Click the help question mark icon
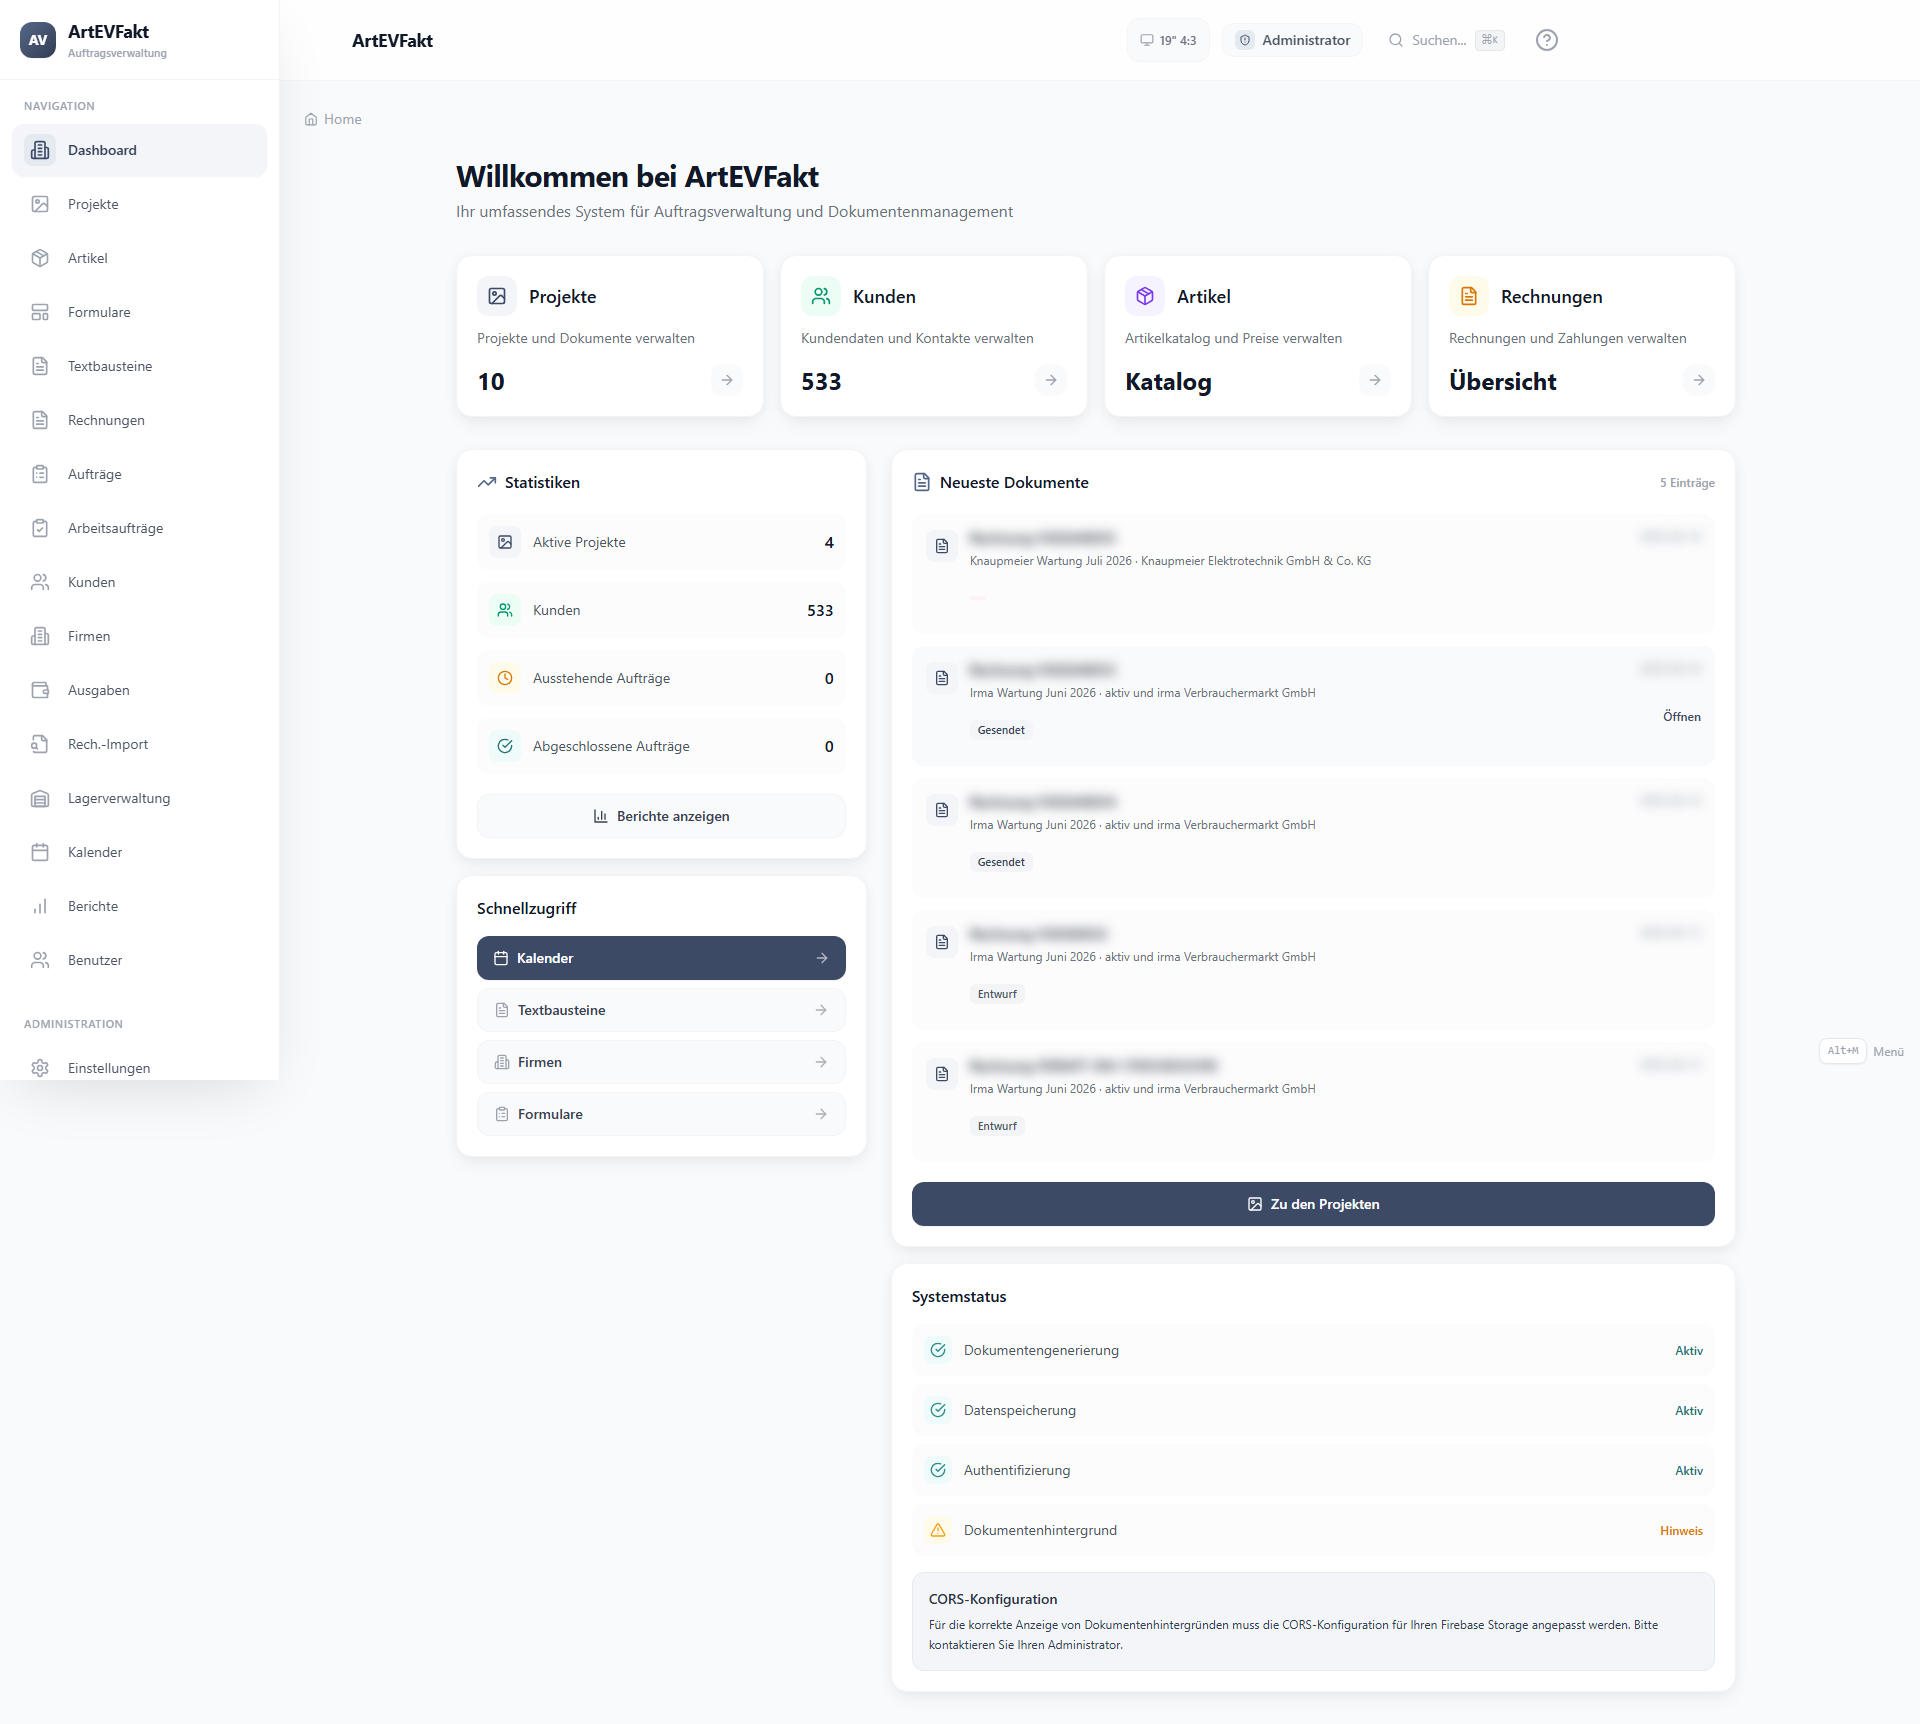The width and height of the screenshot is (1920, 1724). tap(1547, 40)
